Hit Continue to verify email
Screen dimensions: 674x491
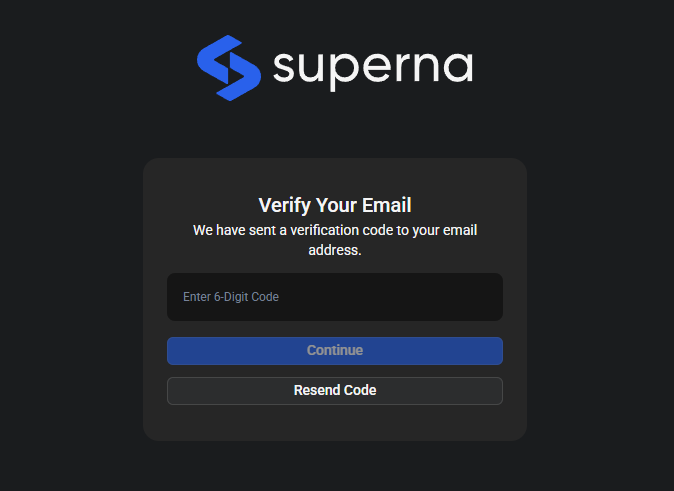point(334,351)
